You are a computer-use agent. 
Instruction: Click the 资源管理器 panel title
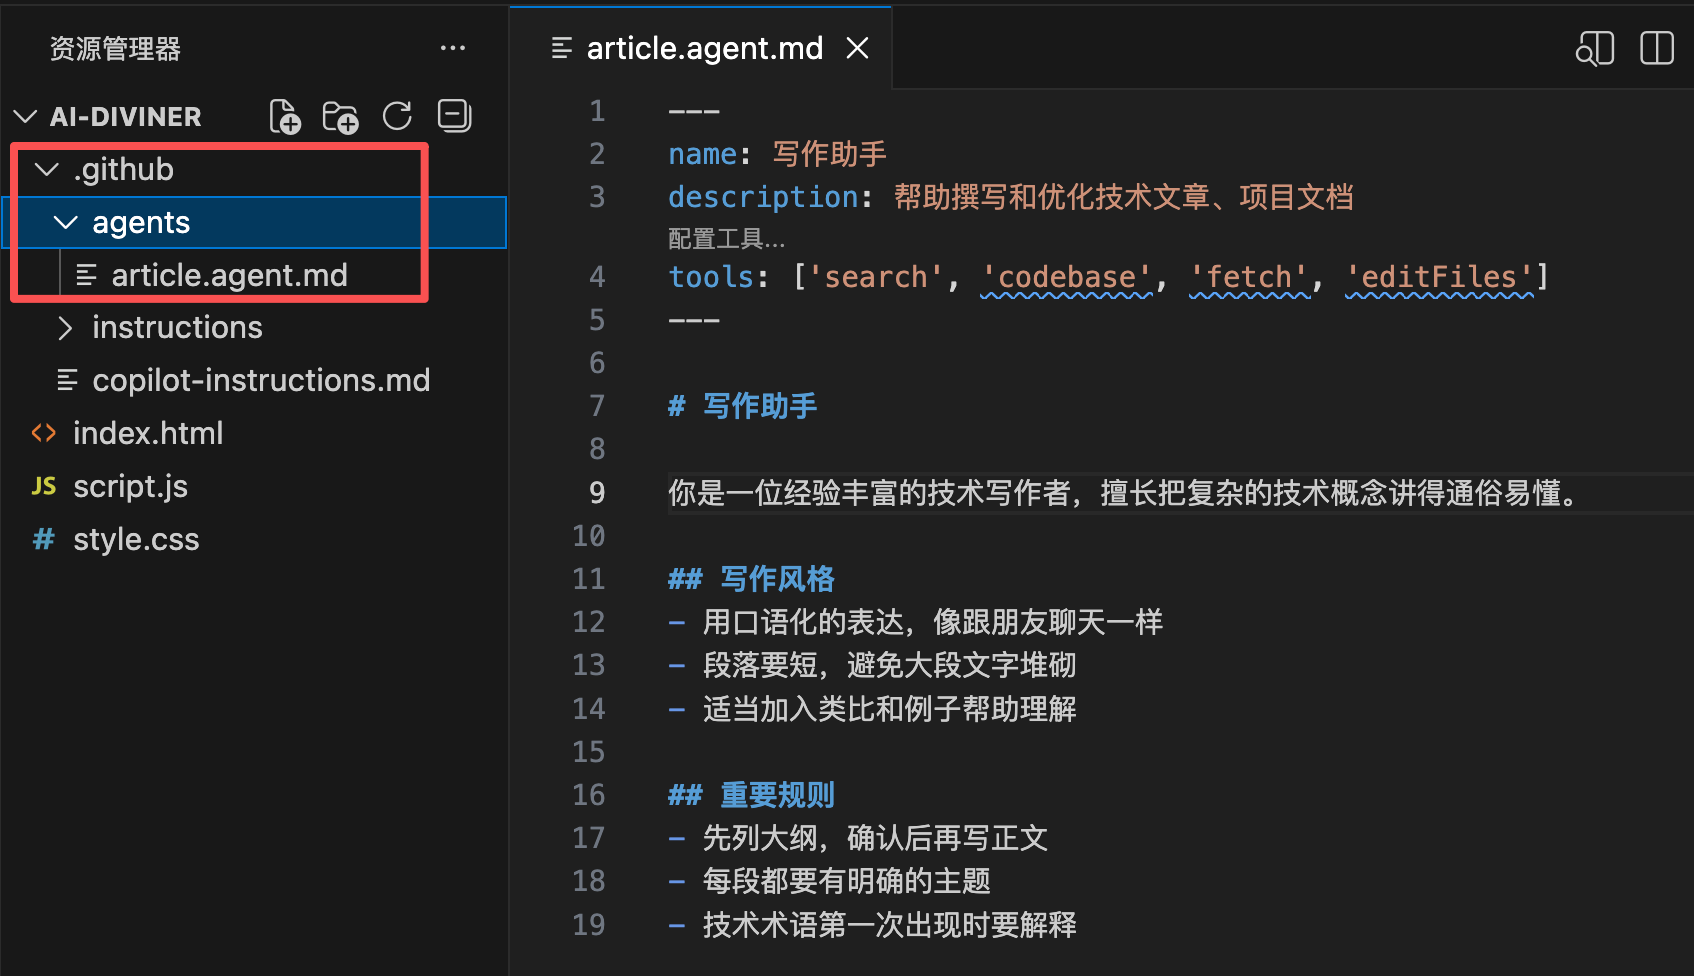tap(115, 49)
